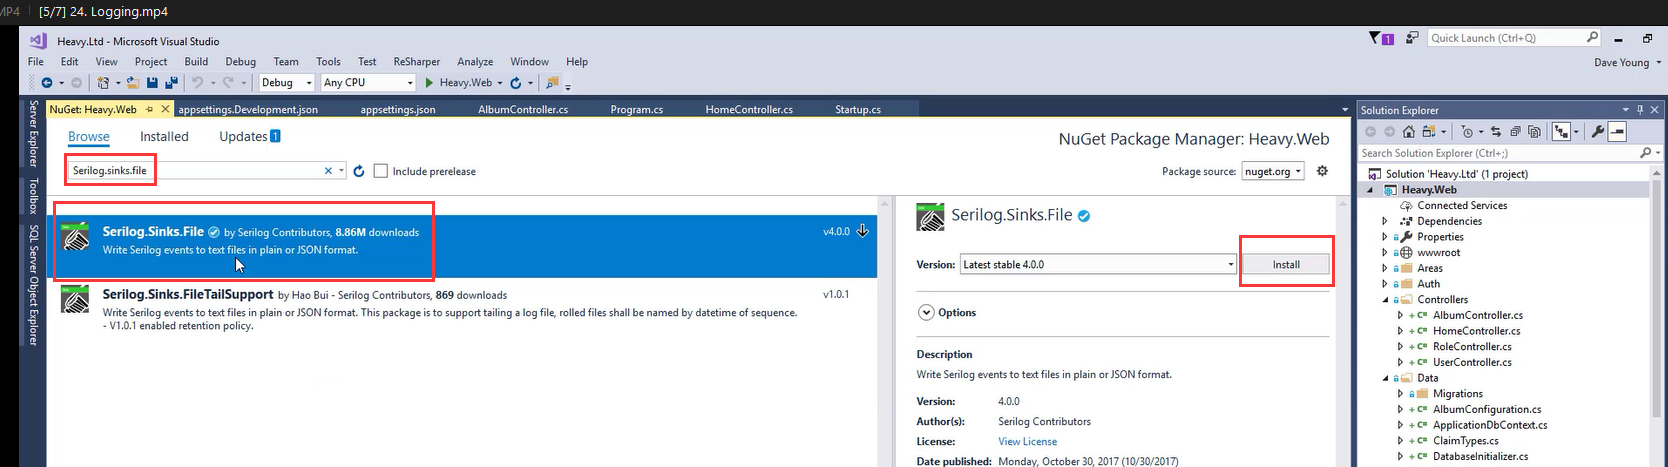
Task: Click the pin icon on the NuGet: Heavy.Web tab
Action: (x=149, y=109)
